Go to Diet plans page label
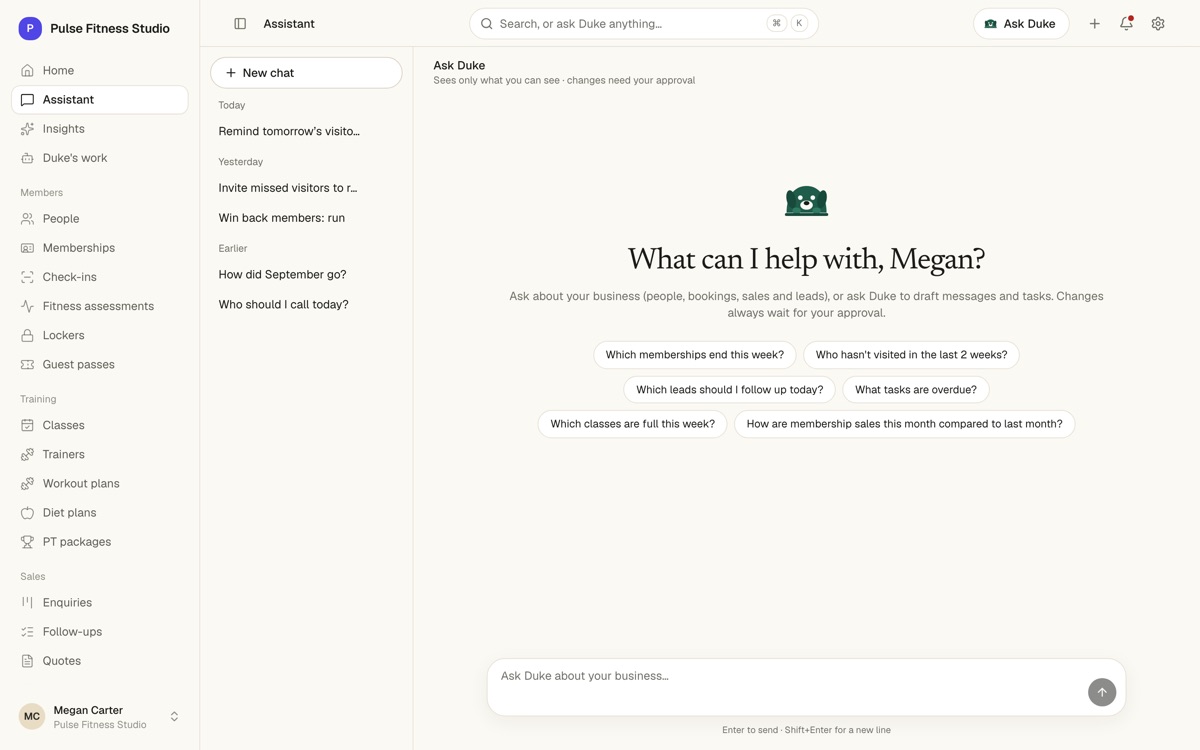The image size is (1200, 750). 69,513
